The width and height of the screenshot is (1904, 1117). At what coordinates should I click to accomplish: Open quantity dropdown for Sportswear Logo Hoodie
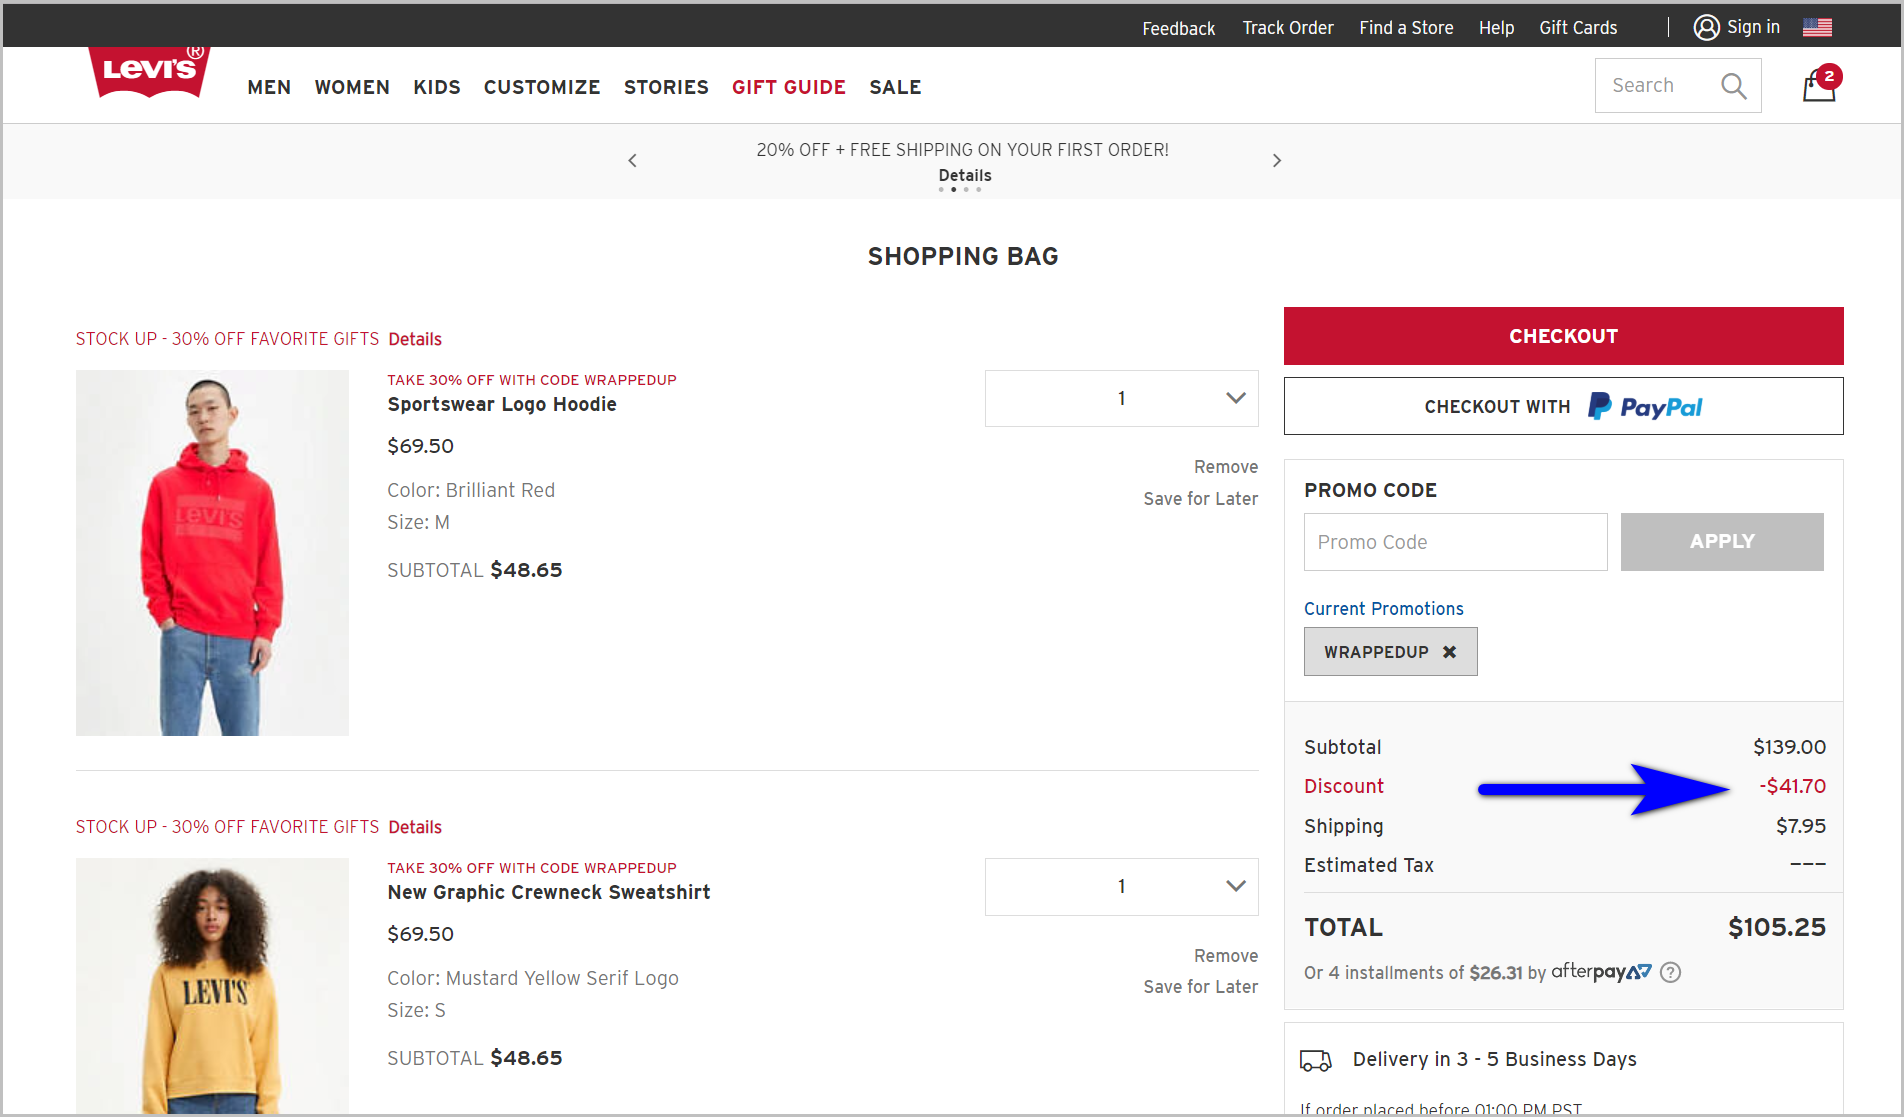[x=1121, y=398]
